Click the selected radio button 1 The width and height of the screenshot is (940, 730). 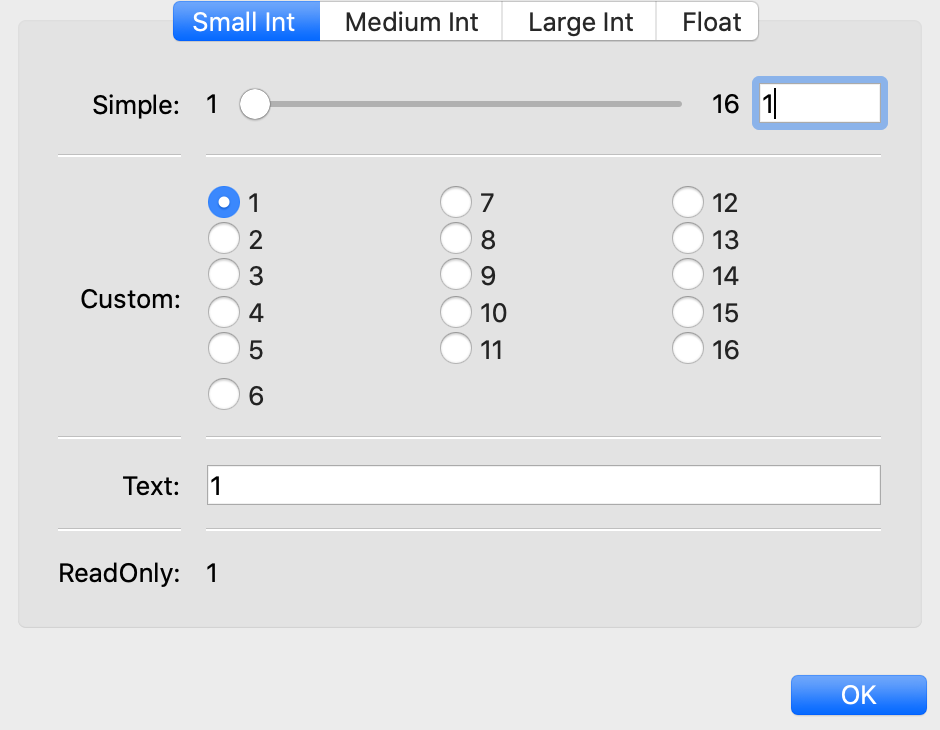pyautogui.click(x=224, y=203)
